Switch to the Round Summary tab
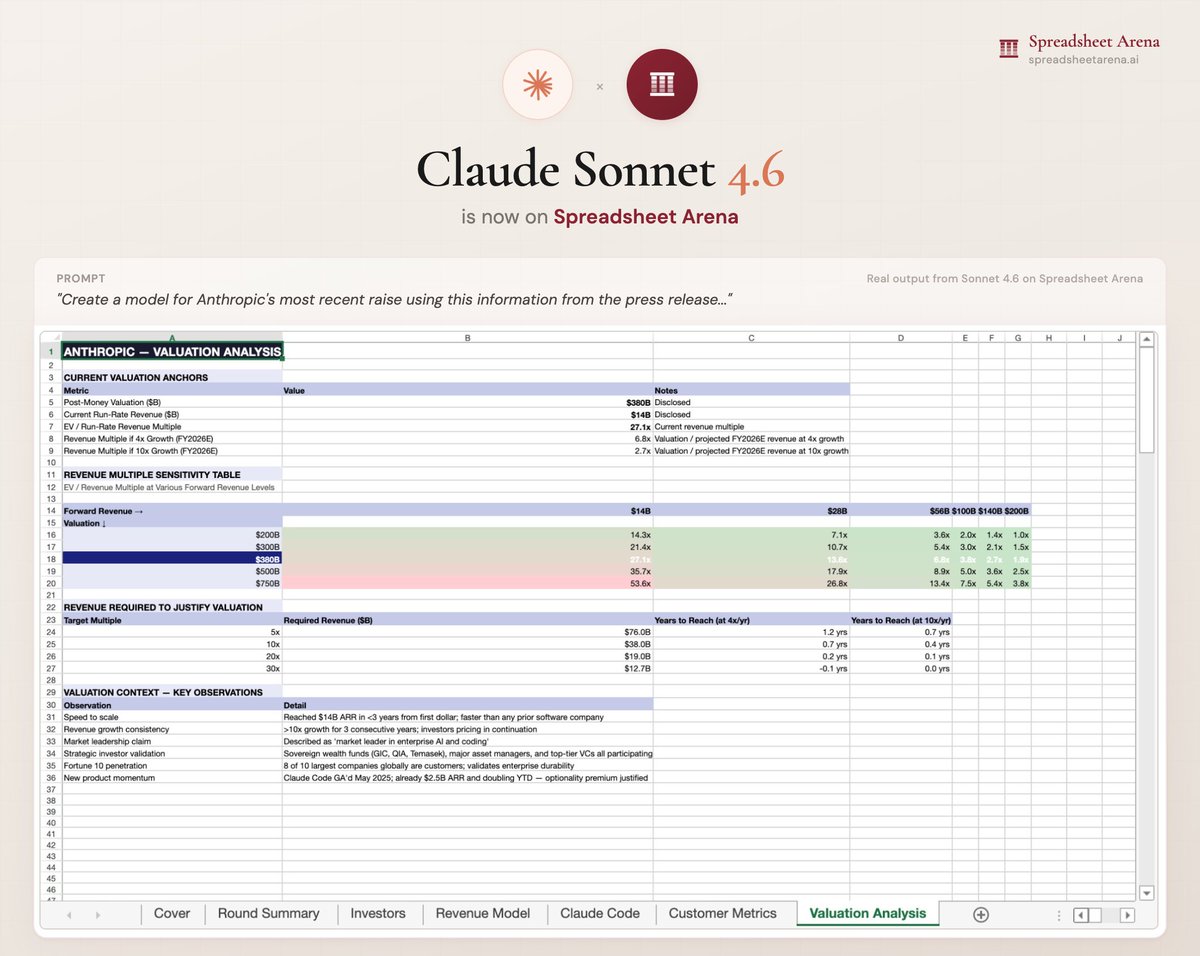Screen dimensions: 1200x956 tap(268, 913)
